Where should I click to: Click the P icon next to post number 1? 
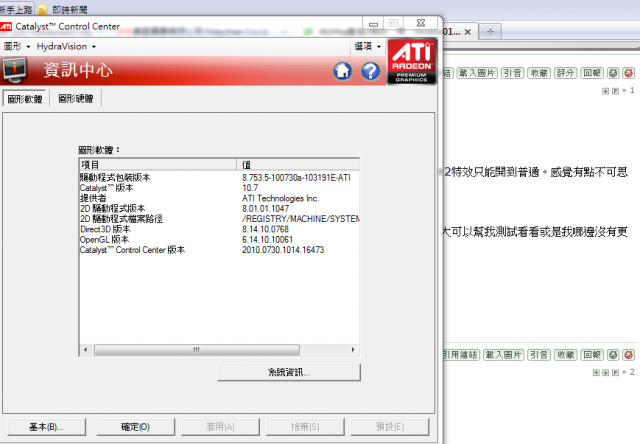(615, 91)
